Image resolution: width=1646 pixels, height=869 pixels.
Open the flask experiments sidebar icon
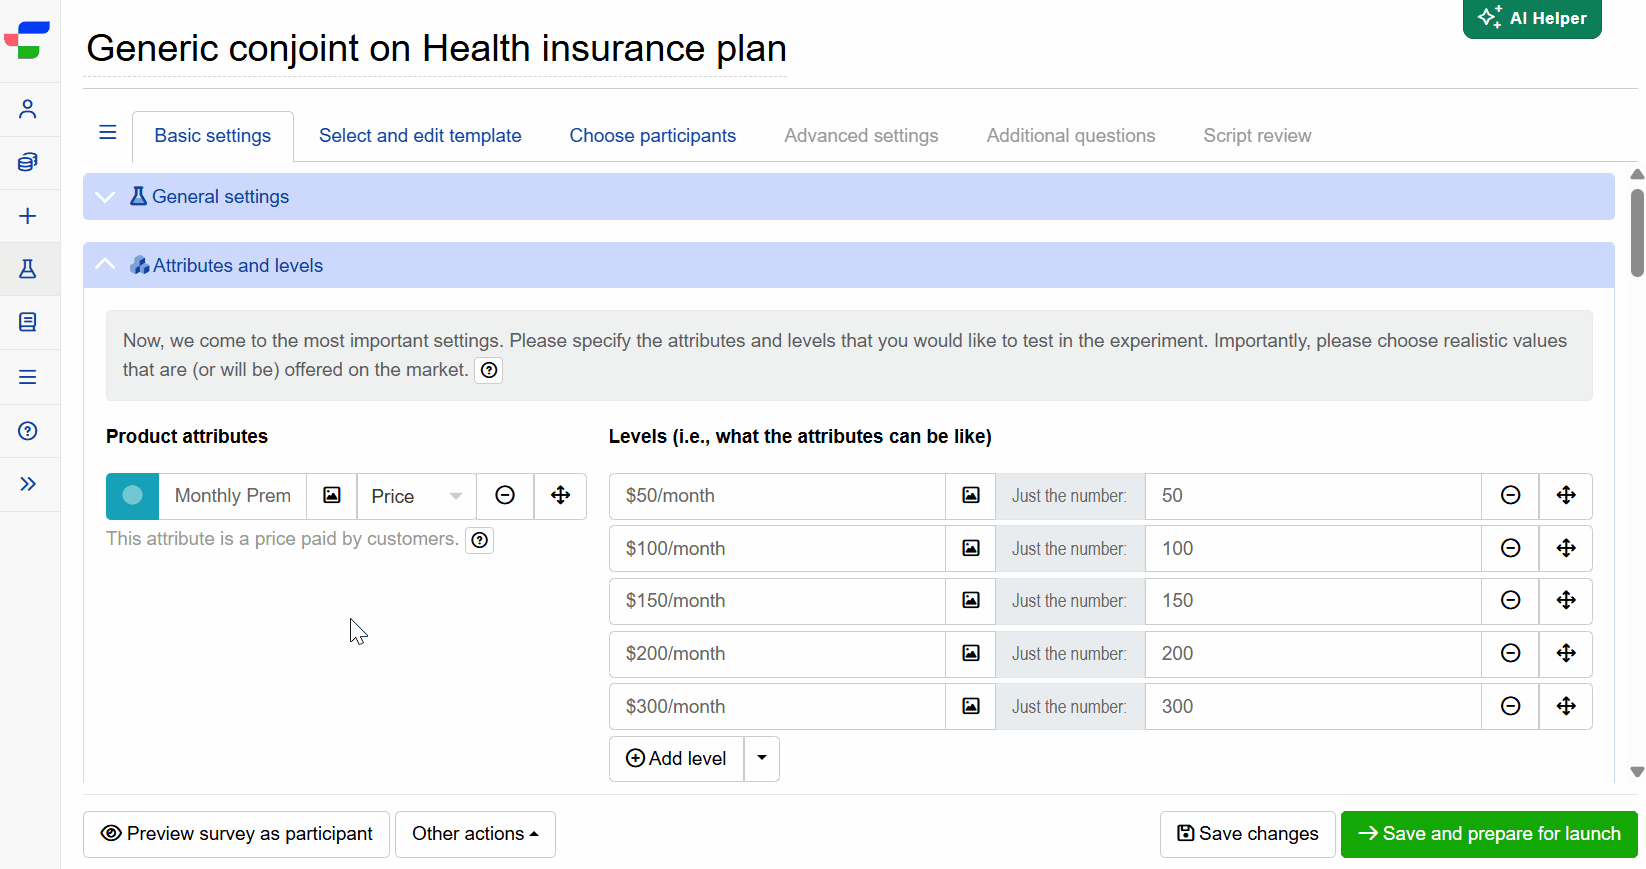(28, 269)
